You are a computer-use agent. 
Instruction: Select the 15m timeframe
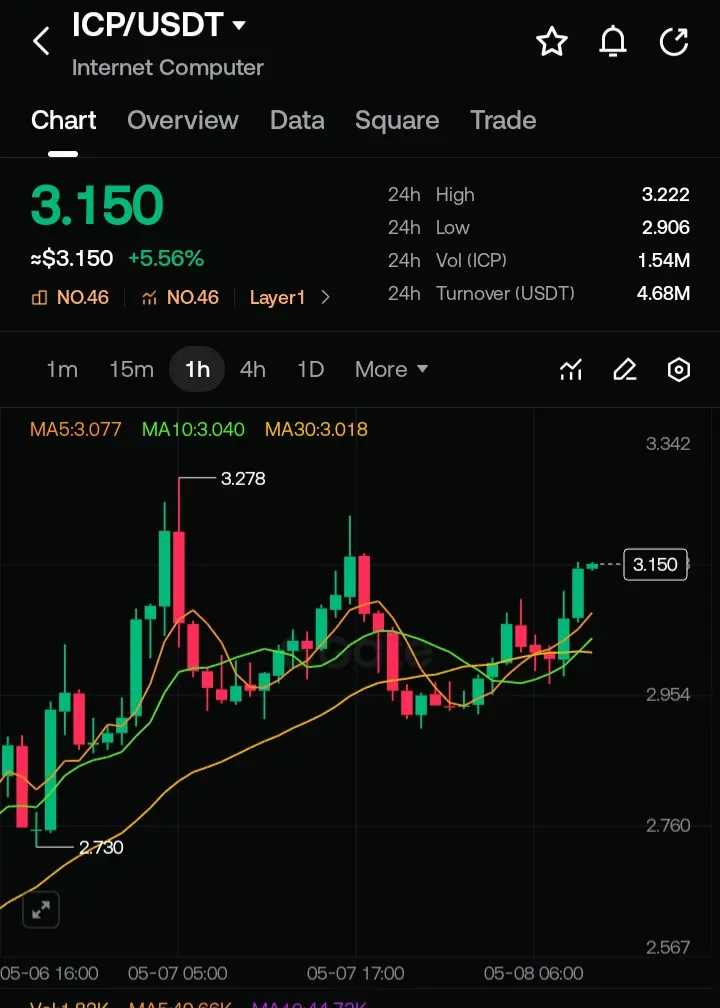point(131,370)
